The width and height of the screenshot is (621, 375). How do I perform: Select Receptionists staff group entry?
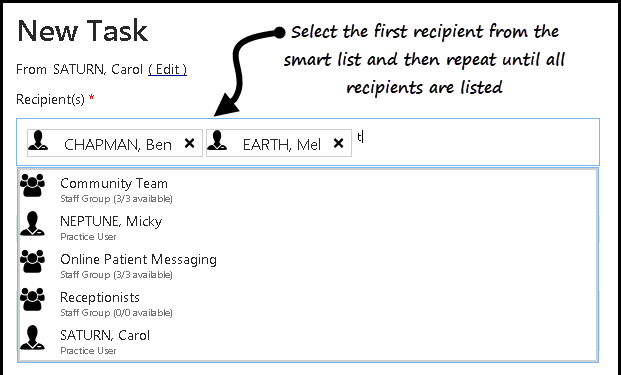coord(308,303)
